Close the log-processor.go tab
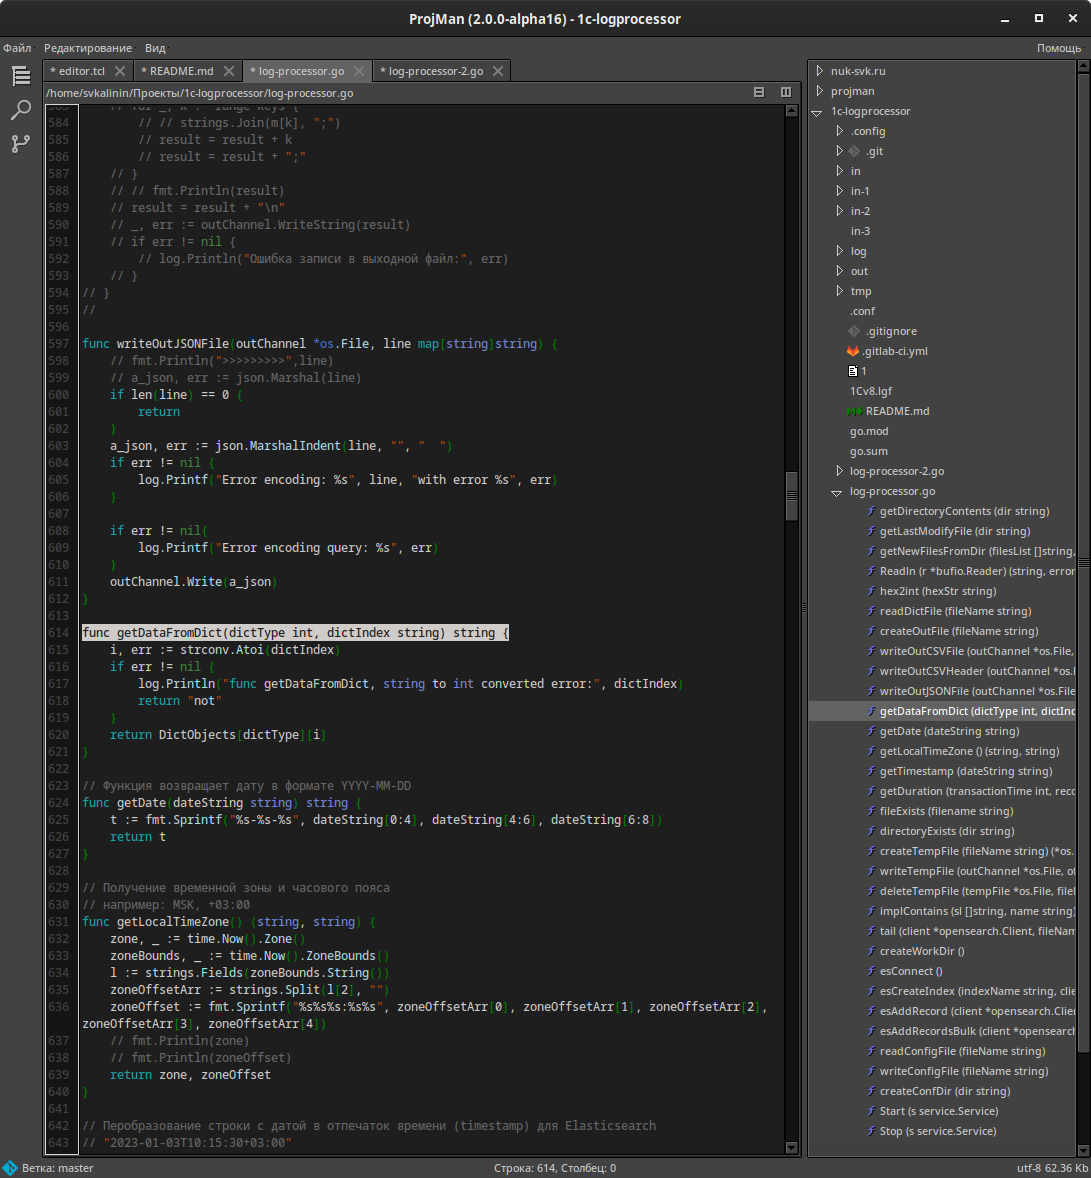Viewport: 1091px width, 1178px height. pyautogui.click(x=359, y=71)
